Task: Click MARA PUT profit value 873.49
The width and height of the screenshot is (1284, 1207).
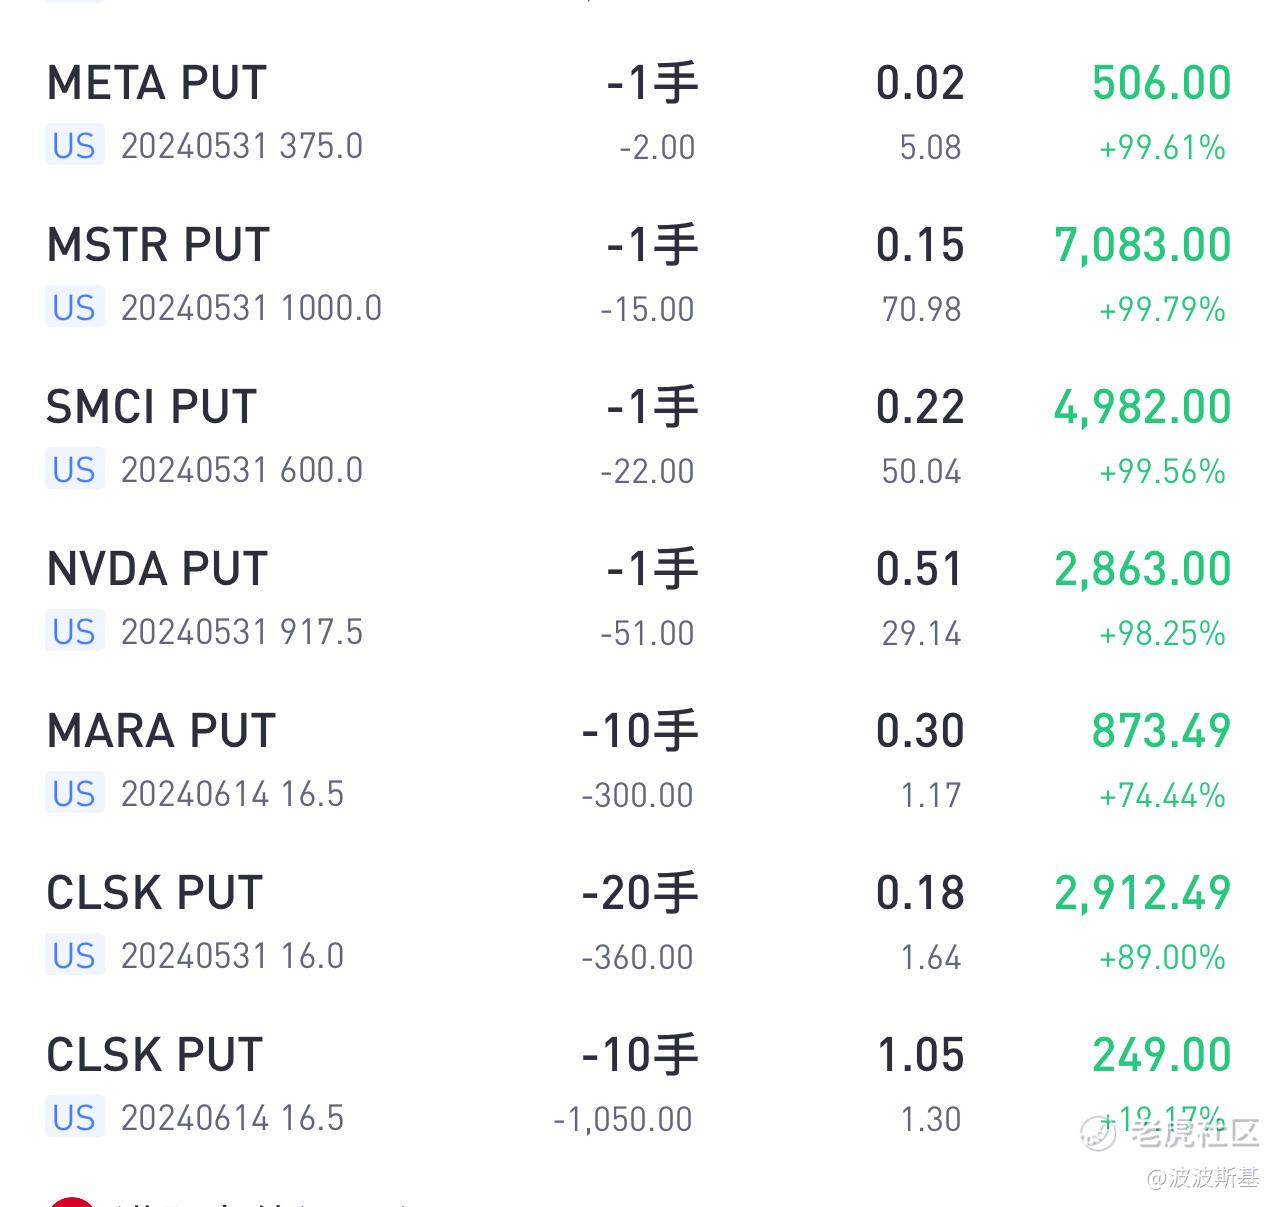Action: pos(1161,731)
